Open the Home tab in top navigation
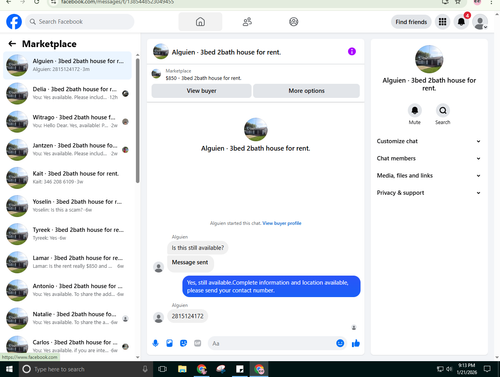Viewport: 500px width, 377px height. 200,22
